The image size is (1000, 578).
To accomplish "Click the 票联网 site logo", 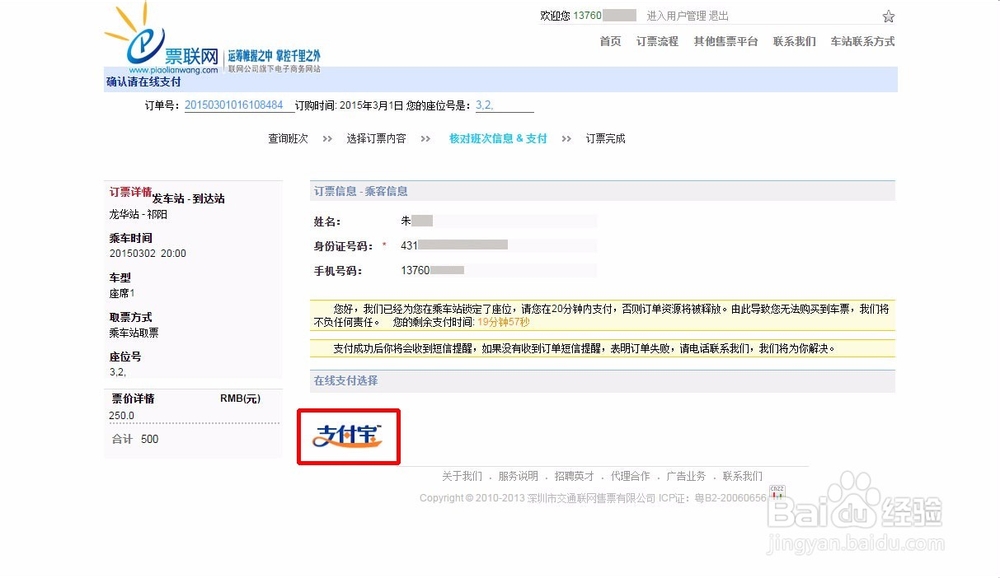I will point(163,40).
